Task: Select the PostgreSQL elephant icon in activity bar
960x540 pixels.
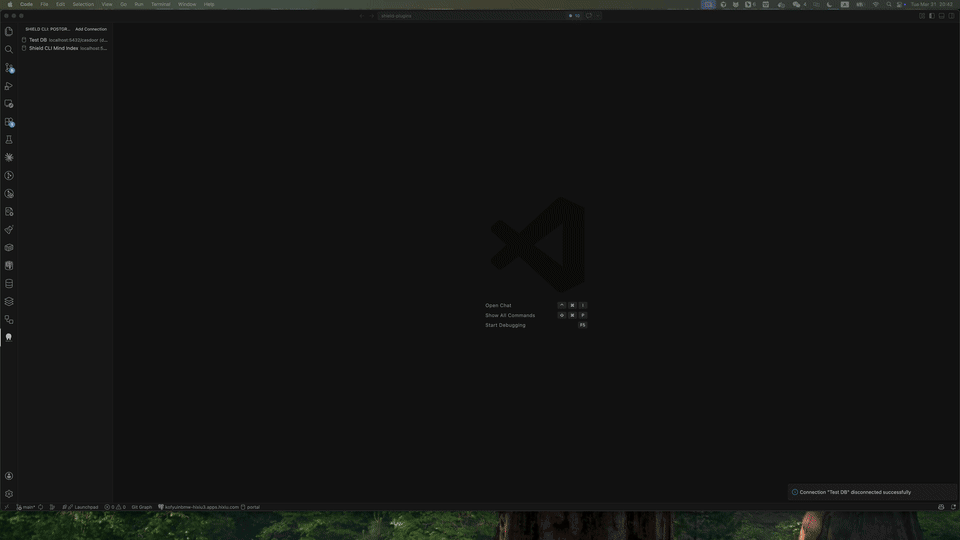Action: click(9, 337)
